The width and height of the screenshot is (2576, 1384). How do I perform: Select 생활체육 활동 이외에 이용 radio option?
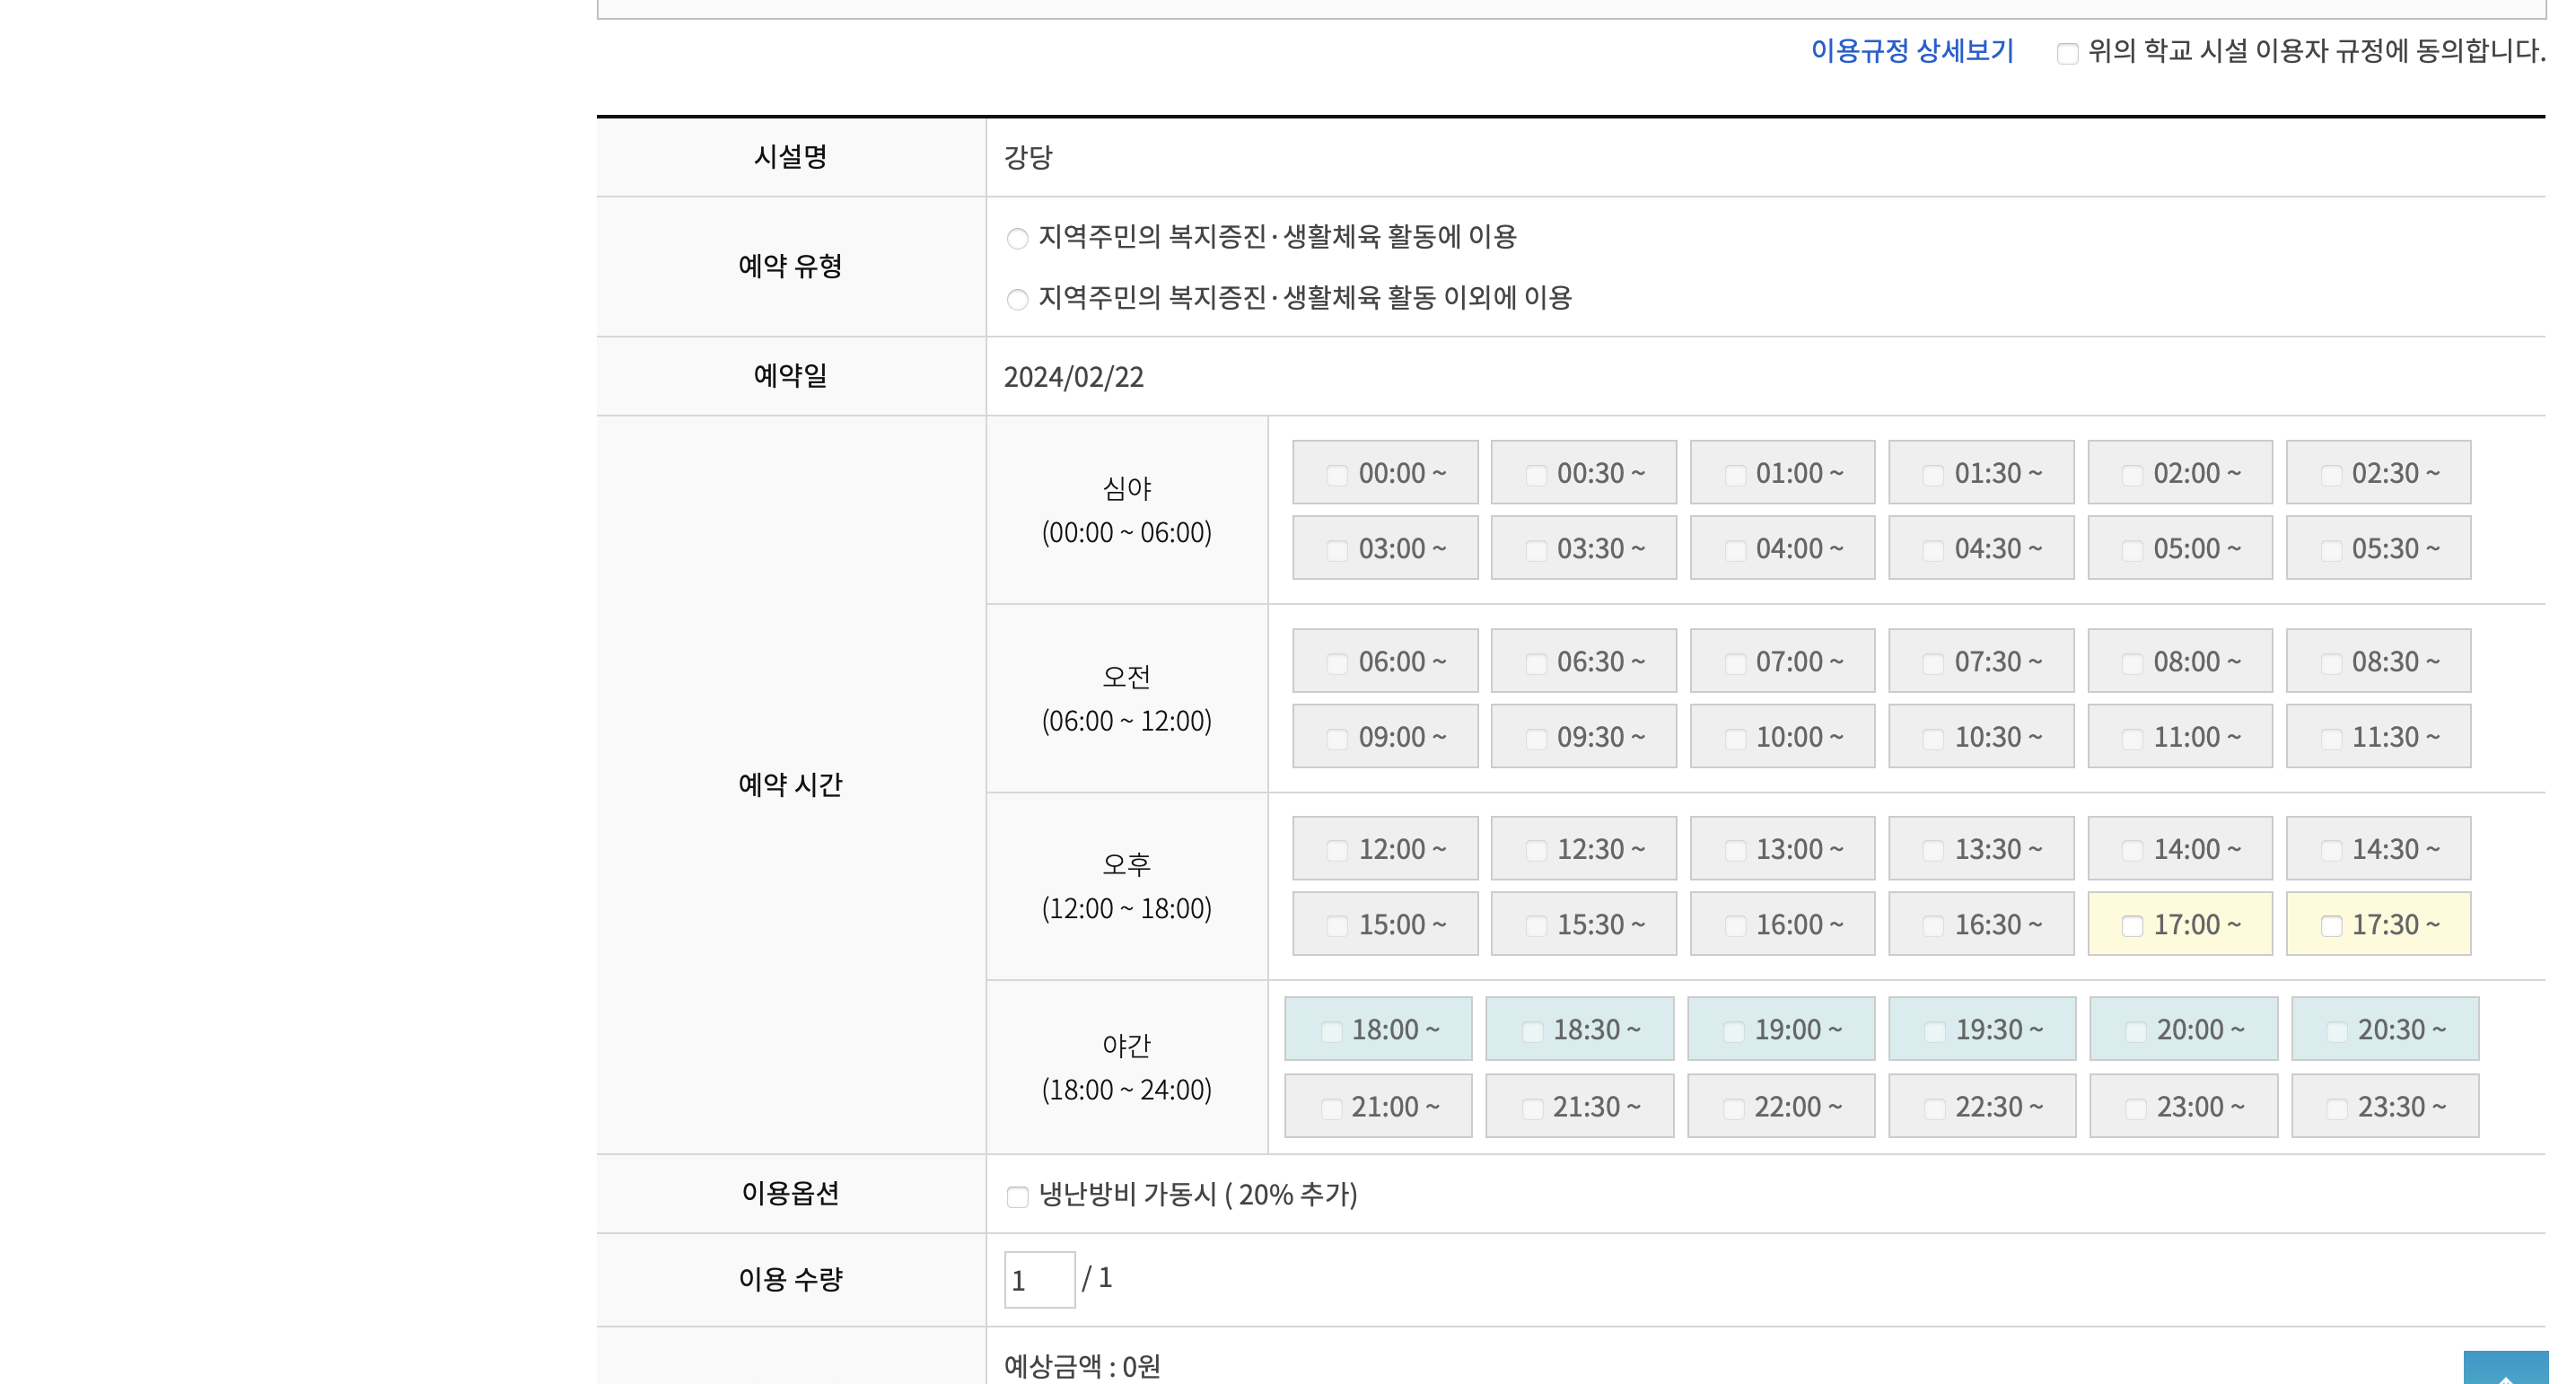[1017, 300]
